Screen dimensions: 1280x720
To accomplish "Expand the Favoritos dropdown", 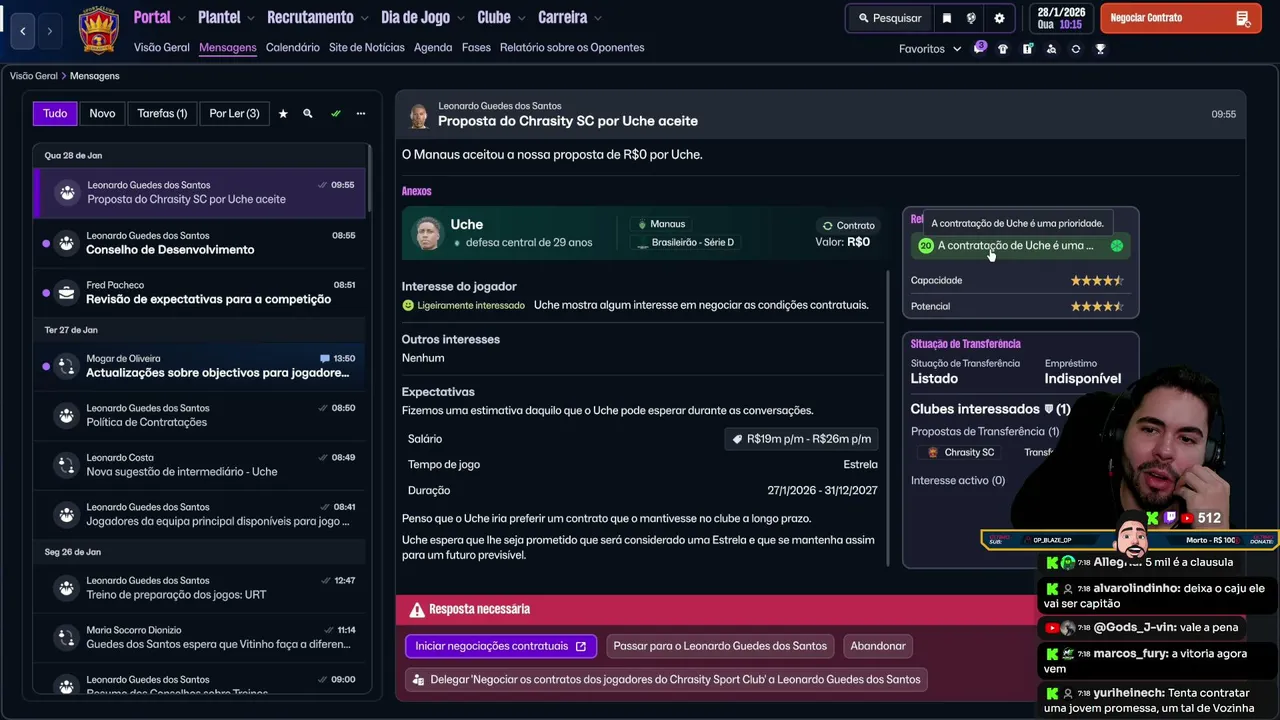I will 930,49.
